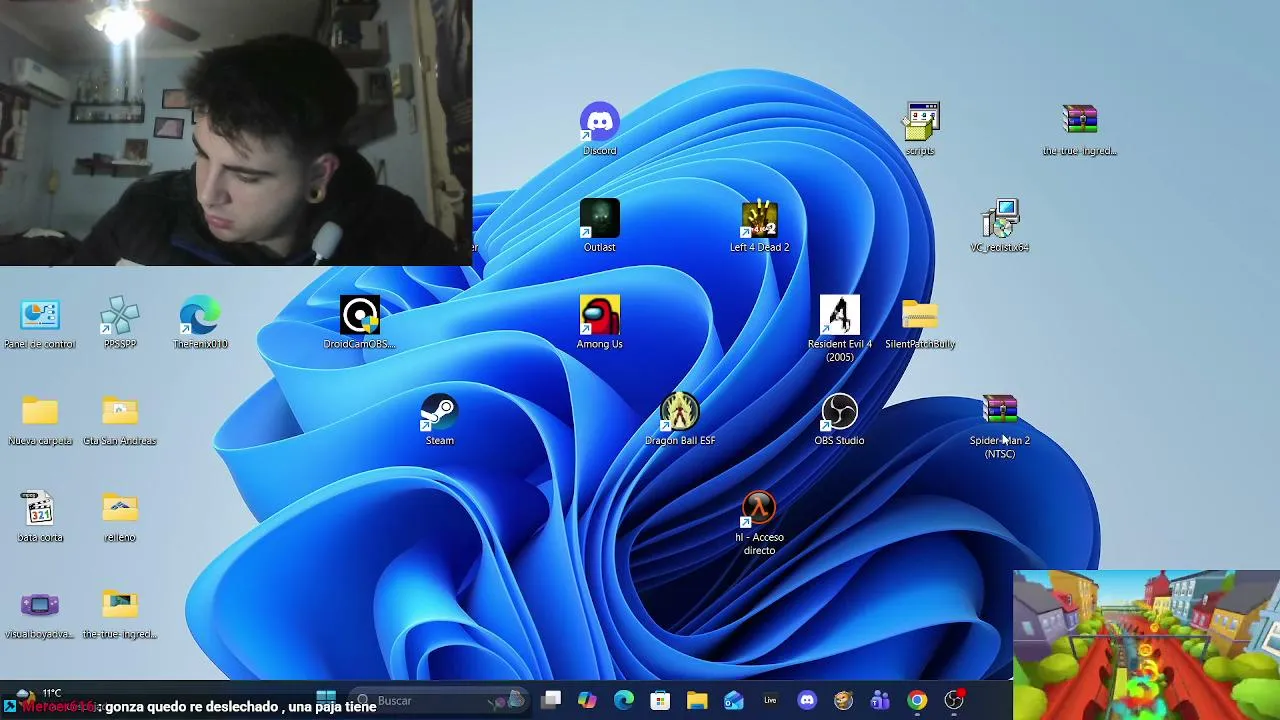Click the taskbar Buscar search box

click(x=440, y=701)
